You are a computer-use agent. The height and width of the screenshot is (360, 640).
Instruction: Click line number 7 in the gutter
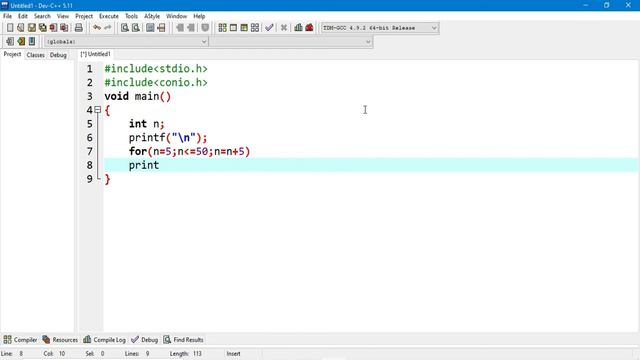[x=89, y=151]
